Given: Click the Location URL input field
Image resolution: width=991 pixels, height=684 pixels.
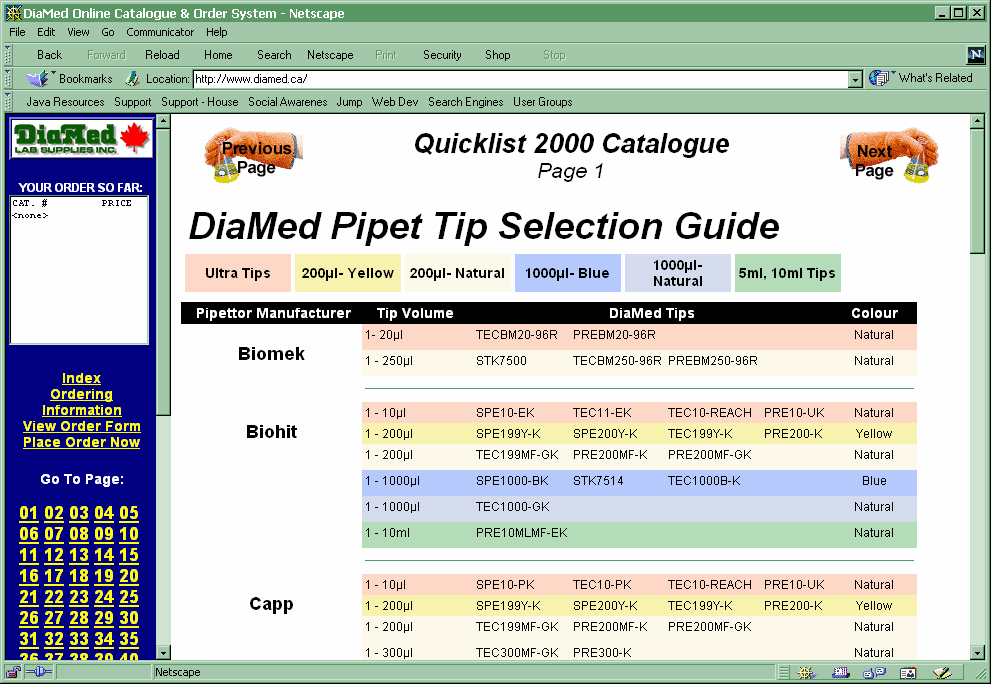Looking at the screenshot, I should pyautogui.click(x=520, y=79).
